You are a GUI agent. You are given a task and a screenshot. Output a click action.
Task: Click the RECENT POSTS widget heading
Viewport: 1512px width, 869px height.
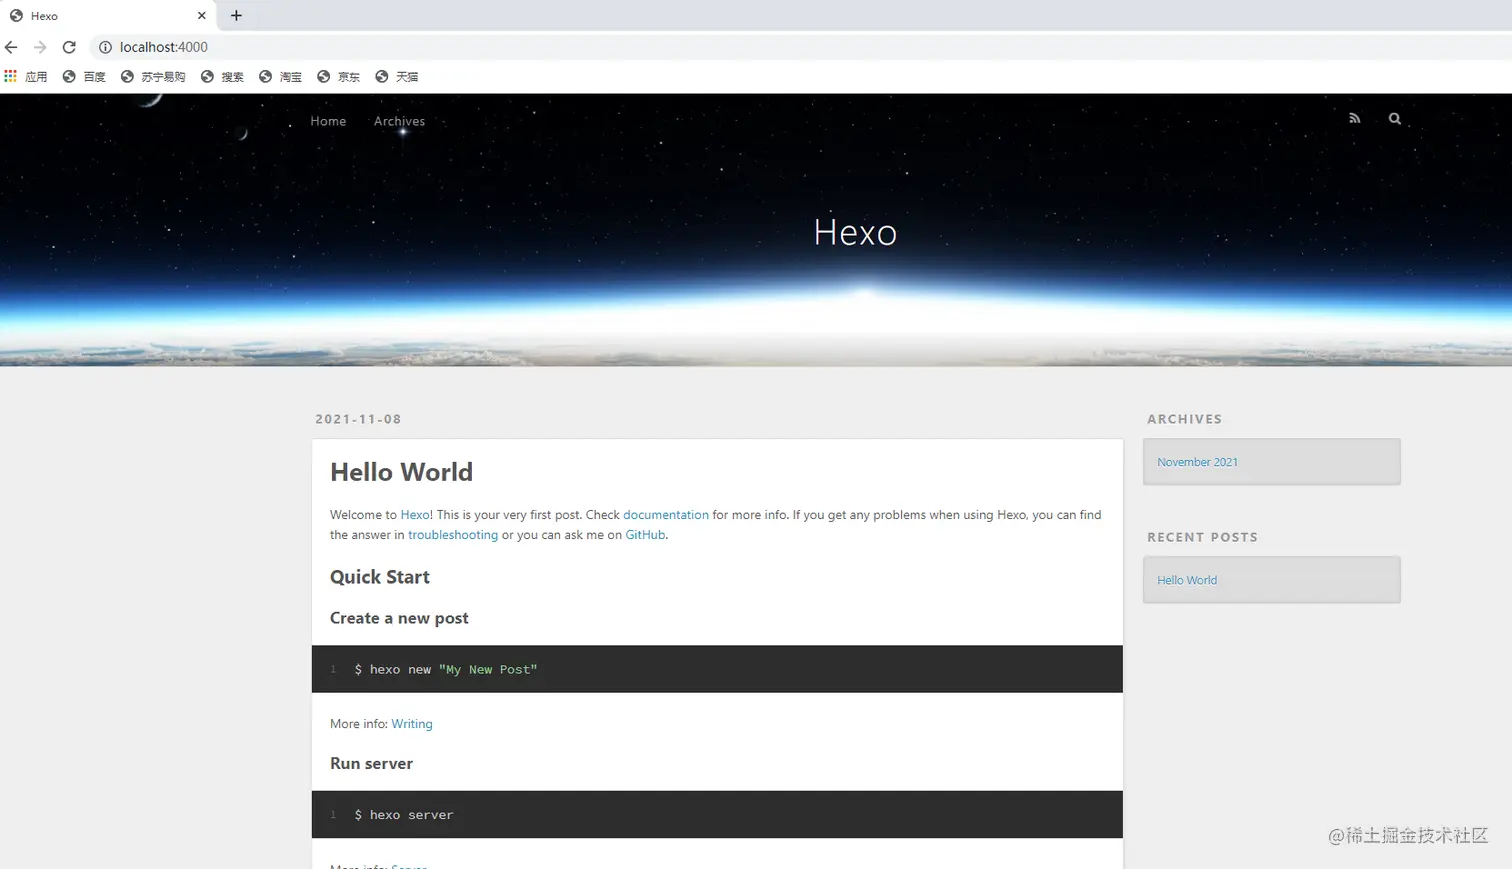[x=1202, y=537]
